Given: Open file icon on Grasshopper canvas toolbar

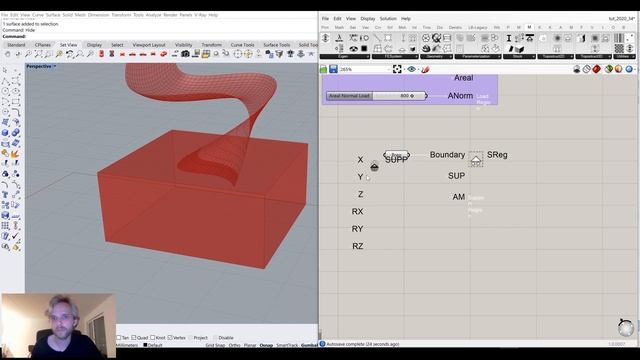Looking at the screenshot, I should [x=324, y=69].
